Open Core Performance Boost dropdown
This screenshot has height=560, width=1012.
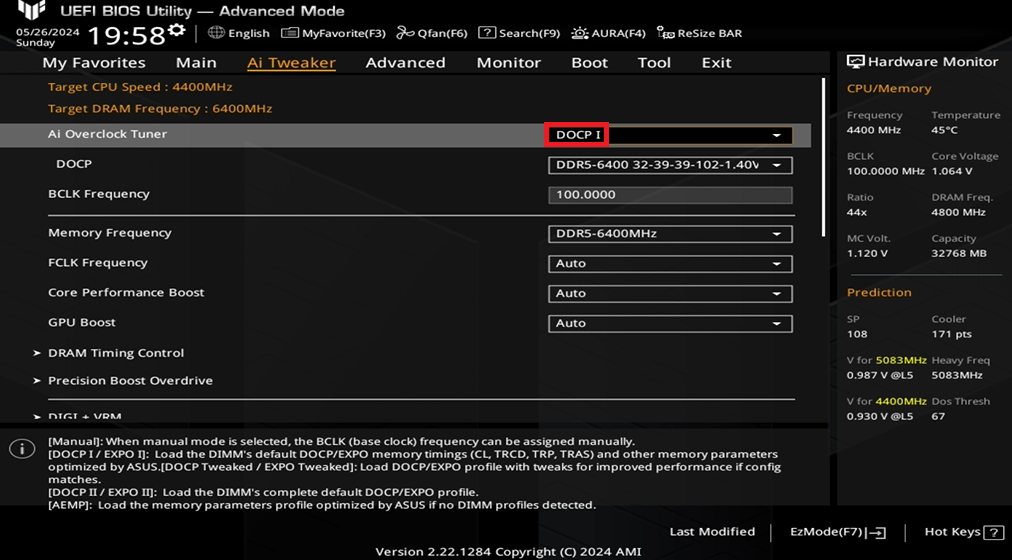pos(670,294)
